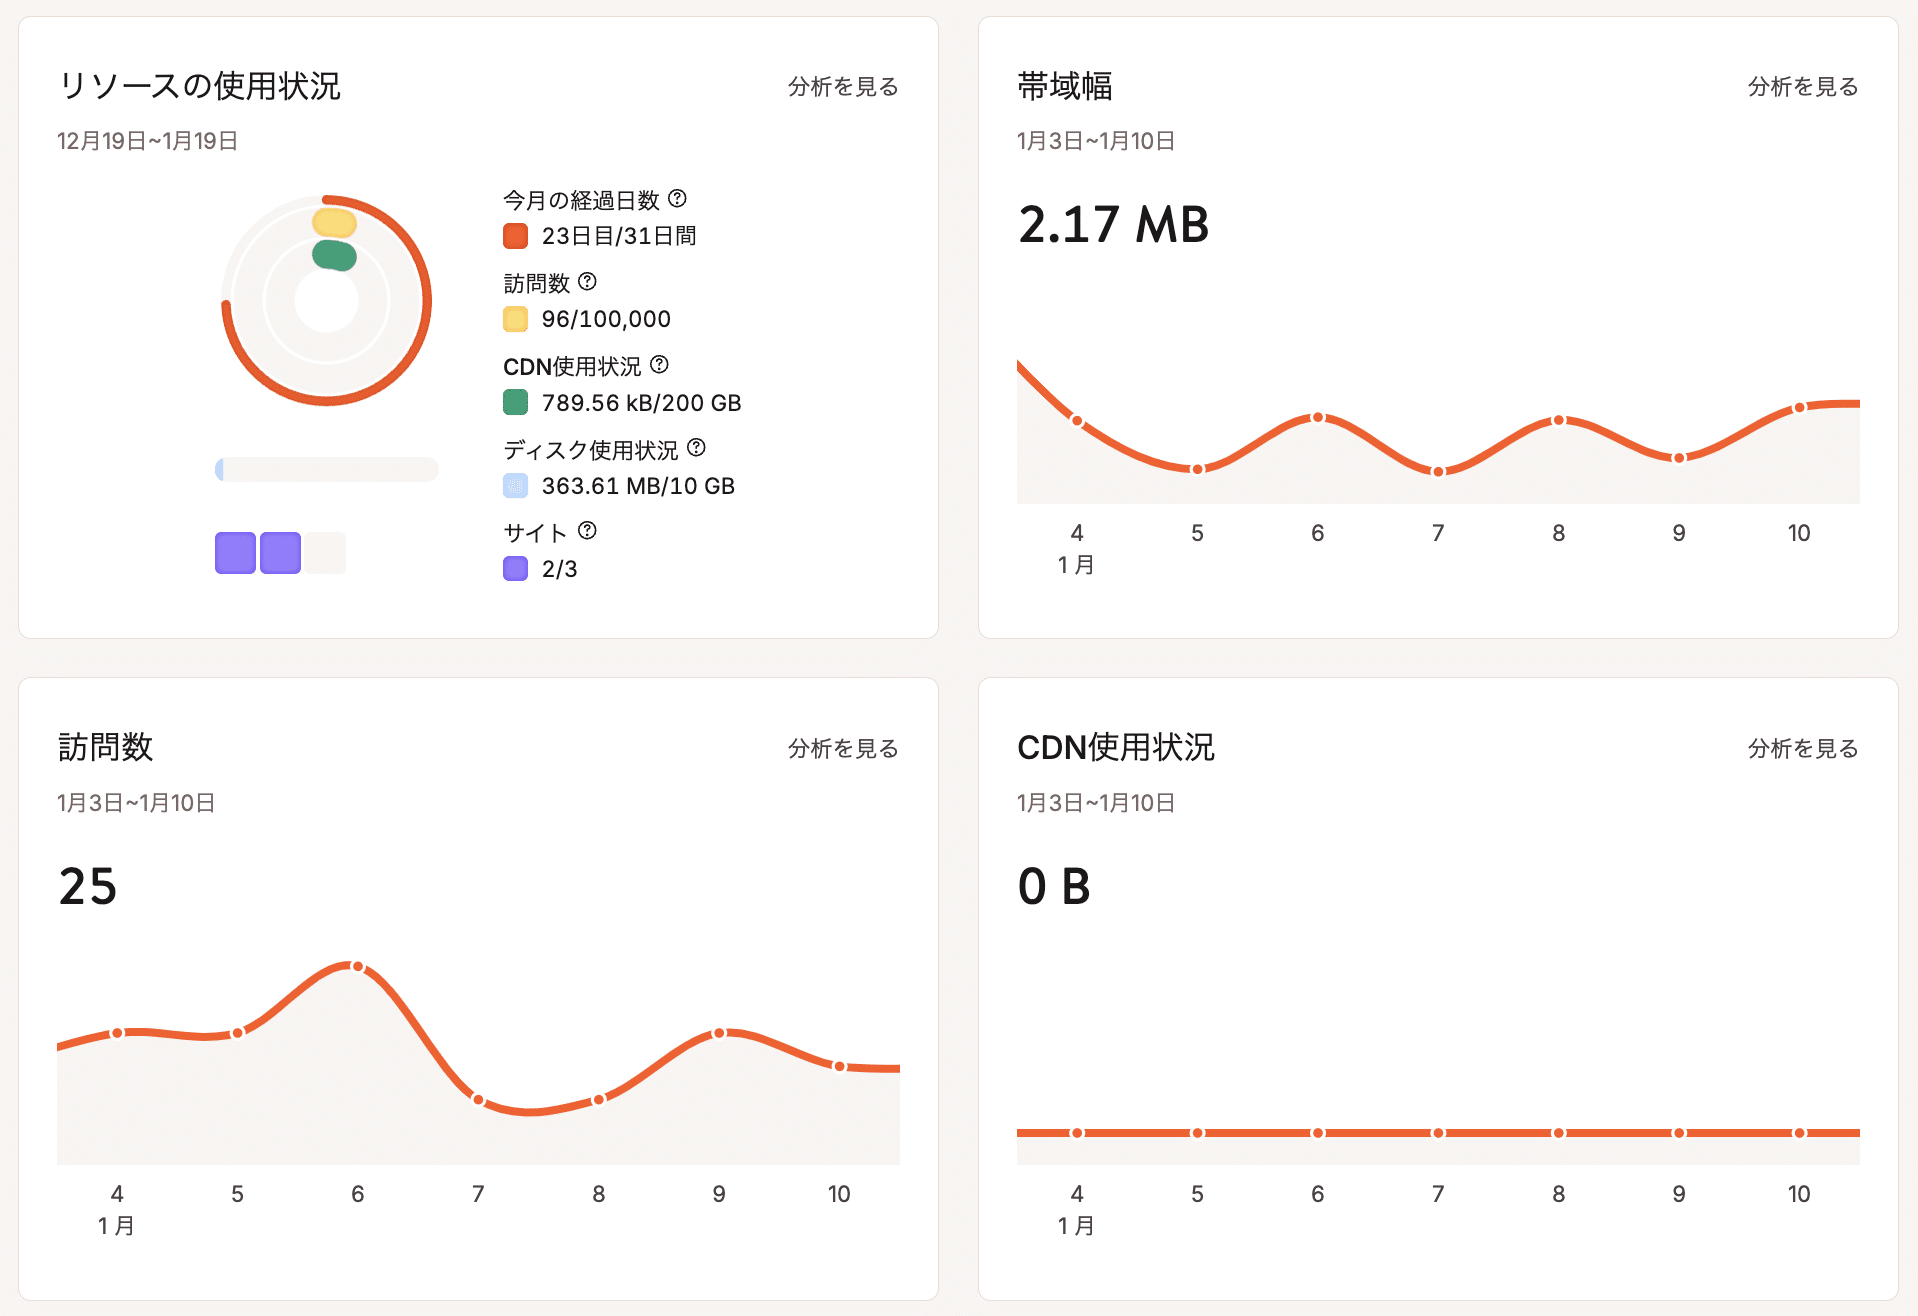Click the CDN使用状況 card title

1116,748
